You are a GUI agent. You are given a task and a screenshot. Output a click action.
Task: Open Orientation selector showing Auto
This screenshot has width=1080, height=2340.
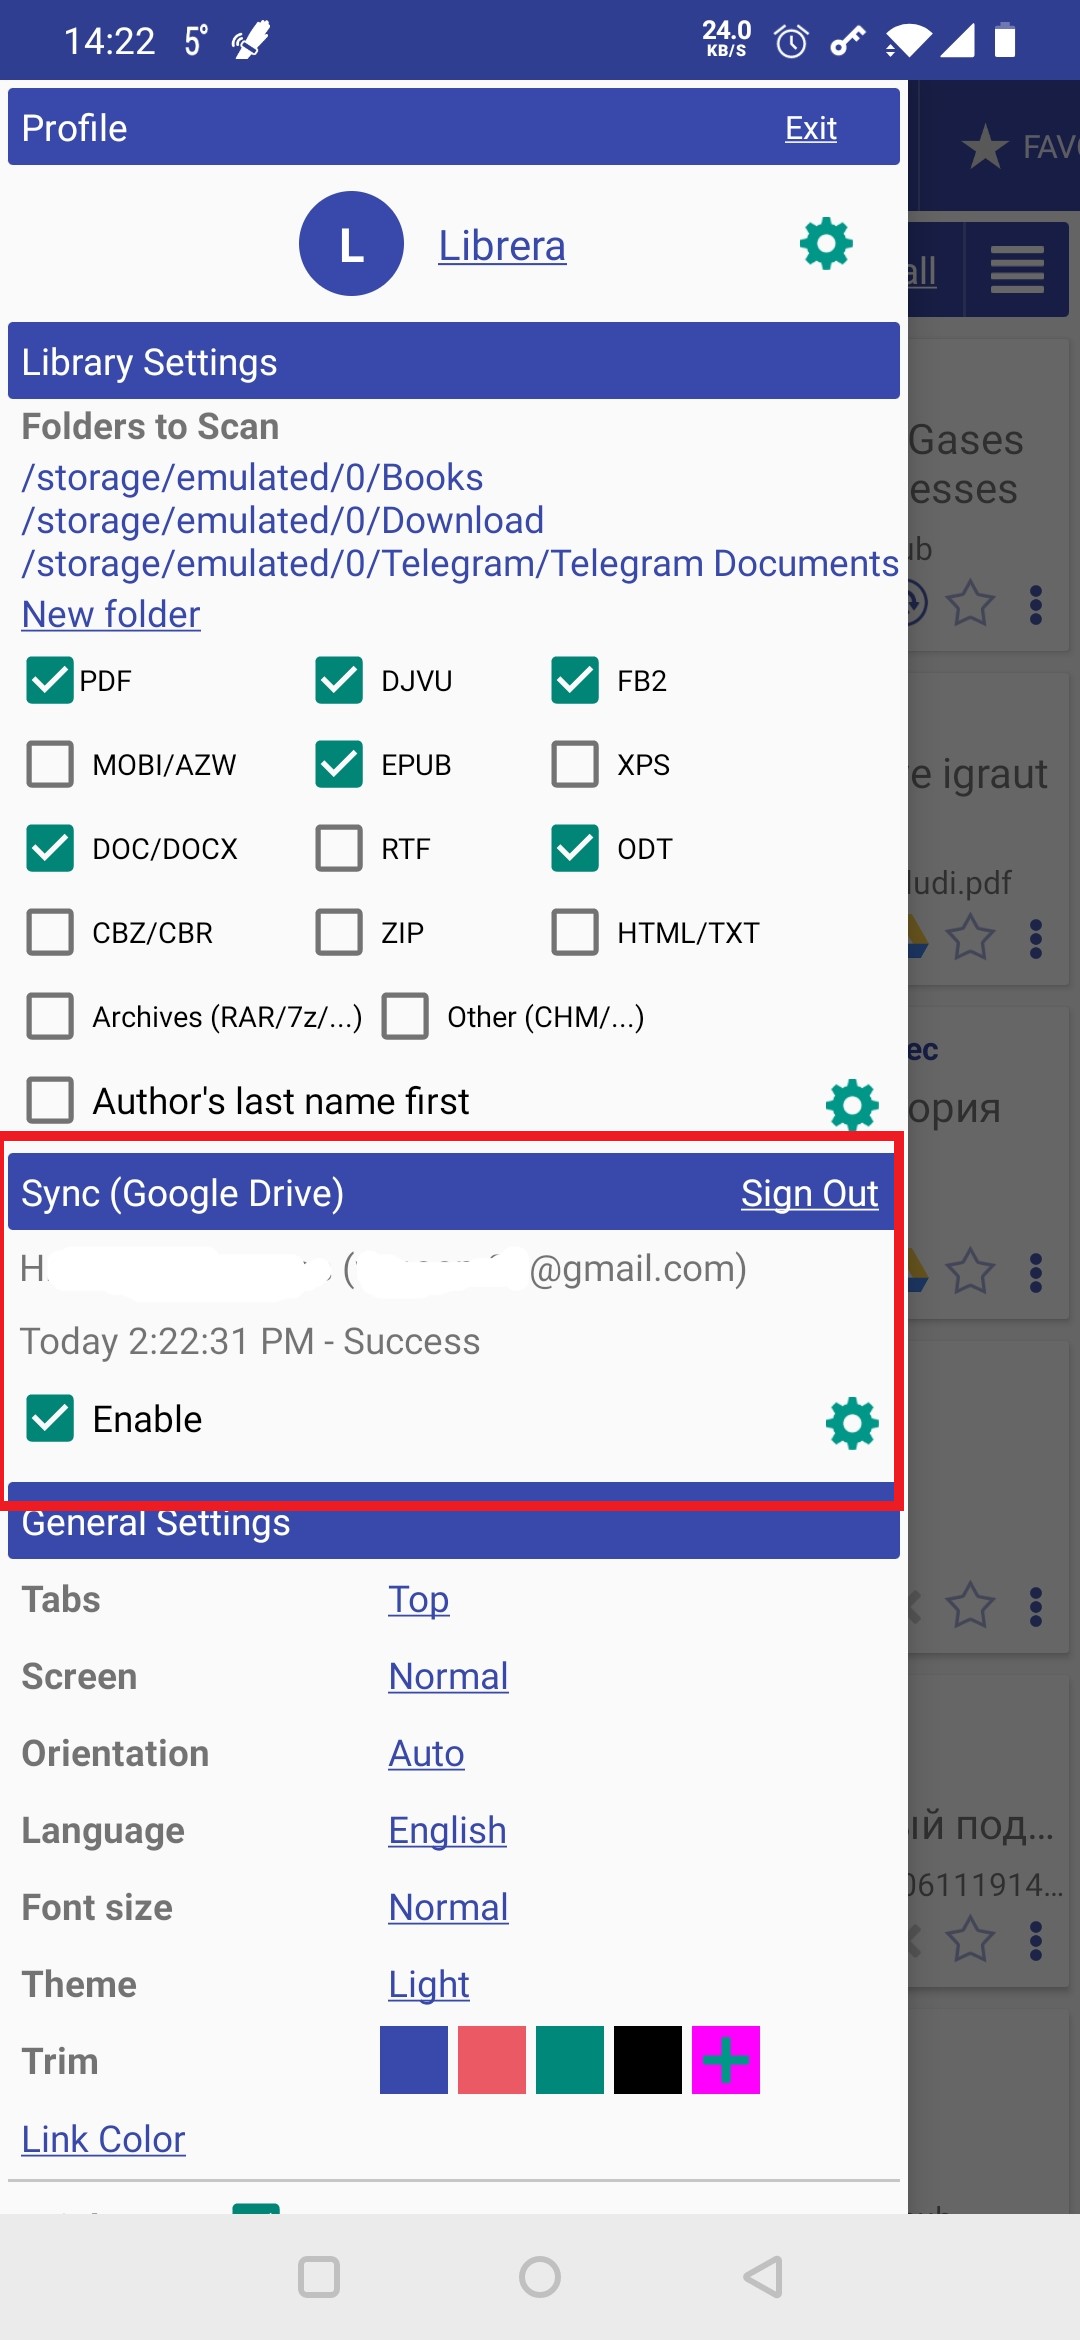[x=426, y=1753]
